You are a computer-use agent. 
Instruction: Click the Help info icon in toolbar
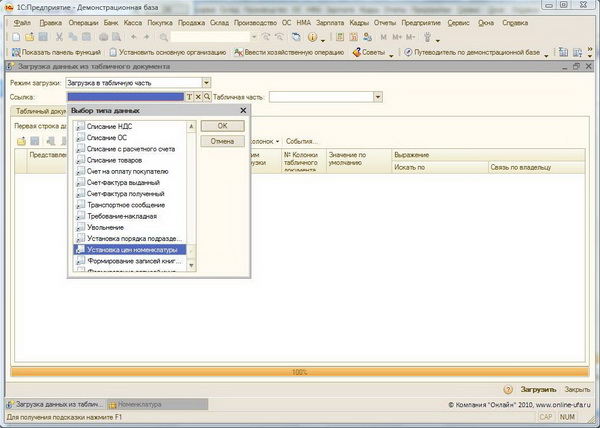click(x=312, y=37)
